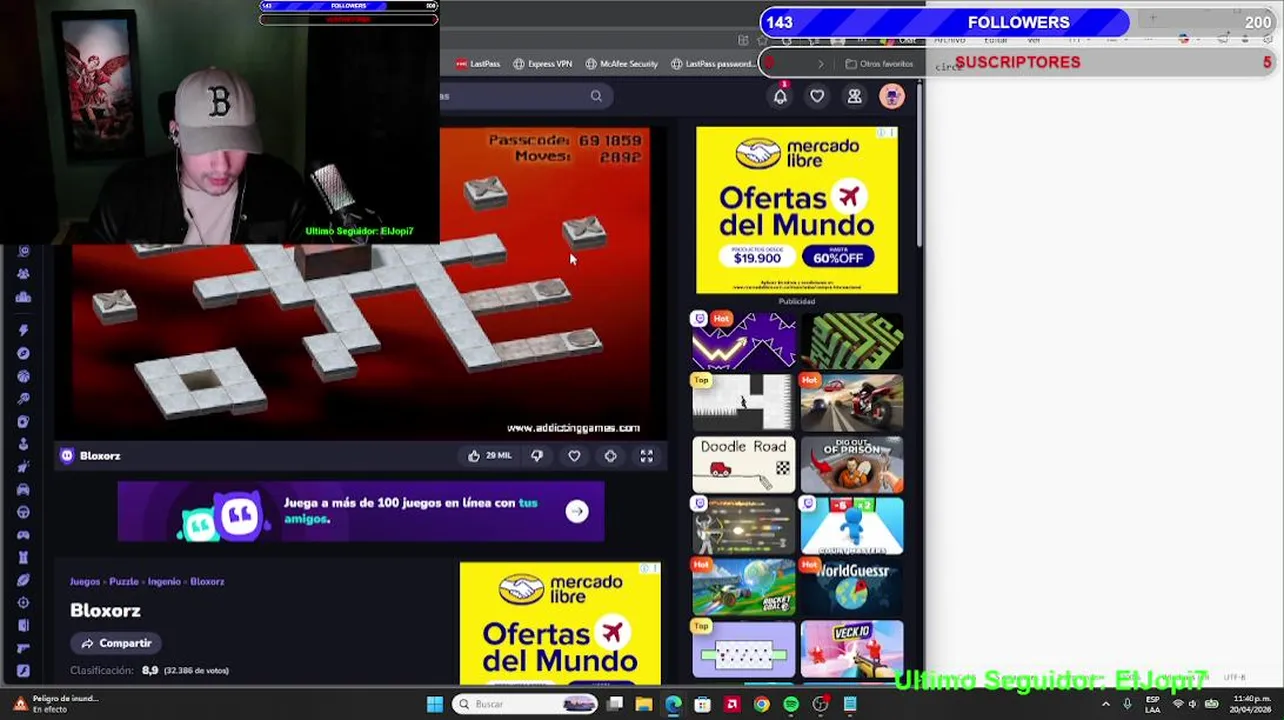
Task: Open the user profile avatar
Action: [x=891, y=96]
